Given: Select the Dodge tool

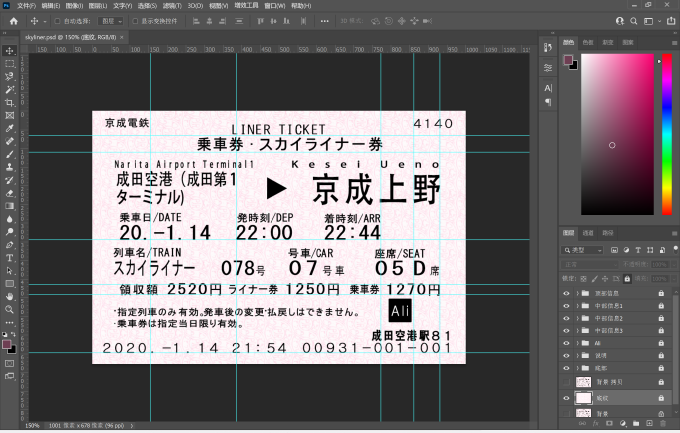Looking at the screenshot, I should pyautogui.click(x=9, y=232).
